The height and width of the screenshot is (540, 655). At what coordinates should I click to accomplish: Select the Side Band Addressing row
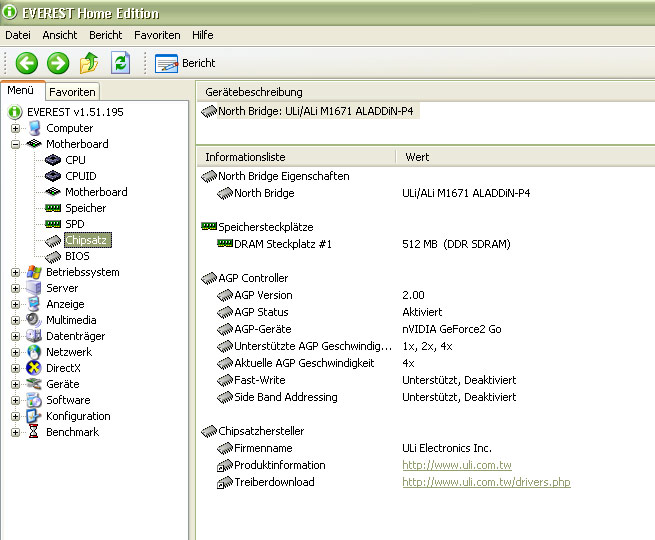coord(367,397)
